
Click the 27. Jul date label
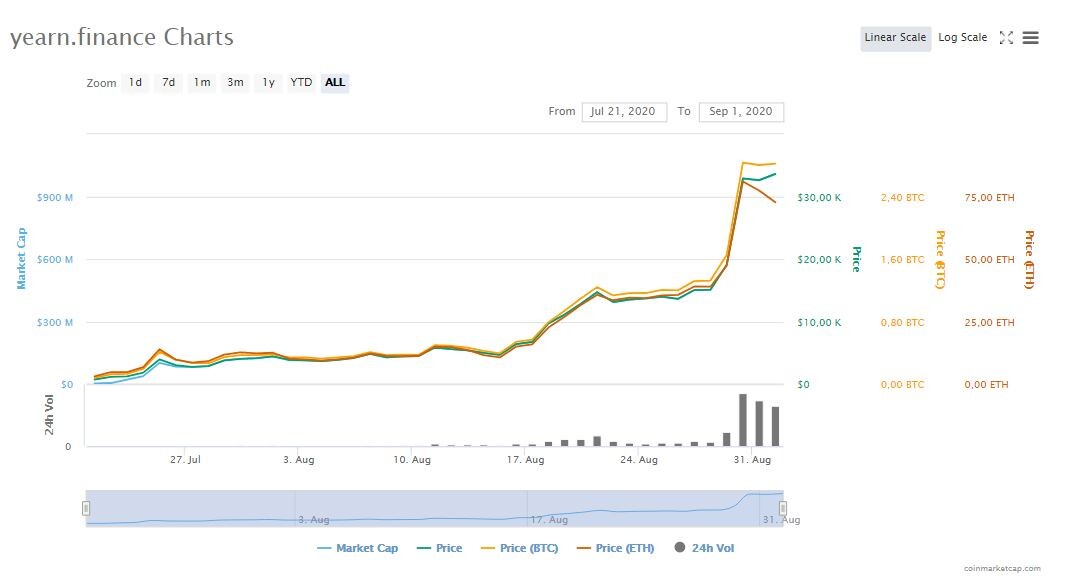pos(185,460)
